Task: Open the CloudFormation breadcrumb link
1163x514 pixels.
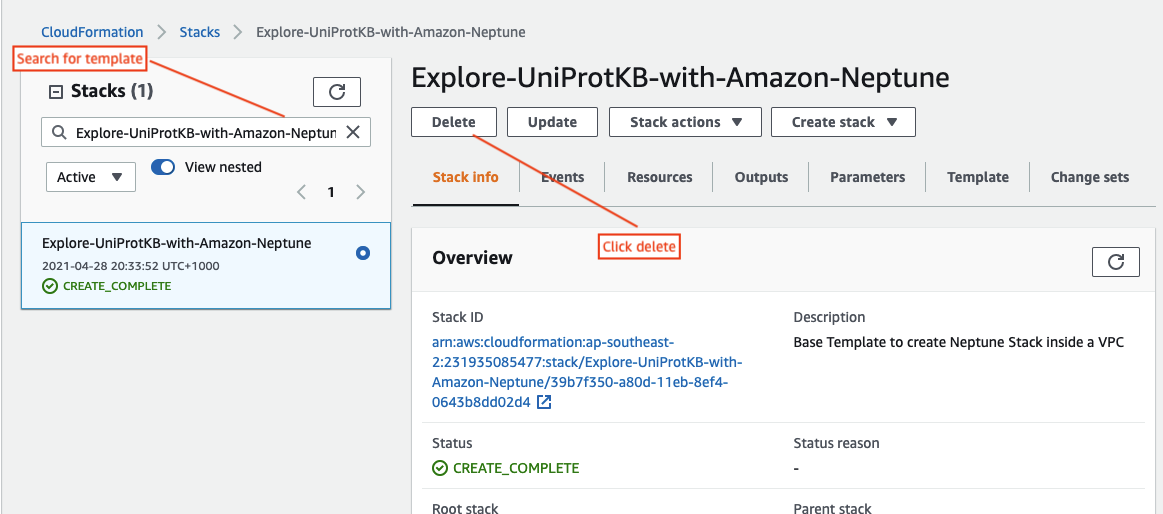Action: click(x=93, y=32)
